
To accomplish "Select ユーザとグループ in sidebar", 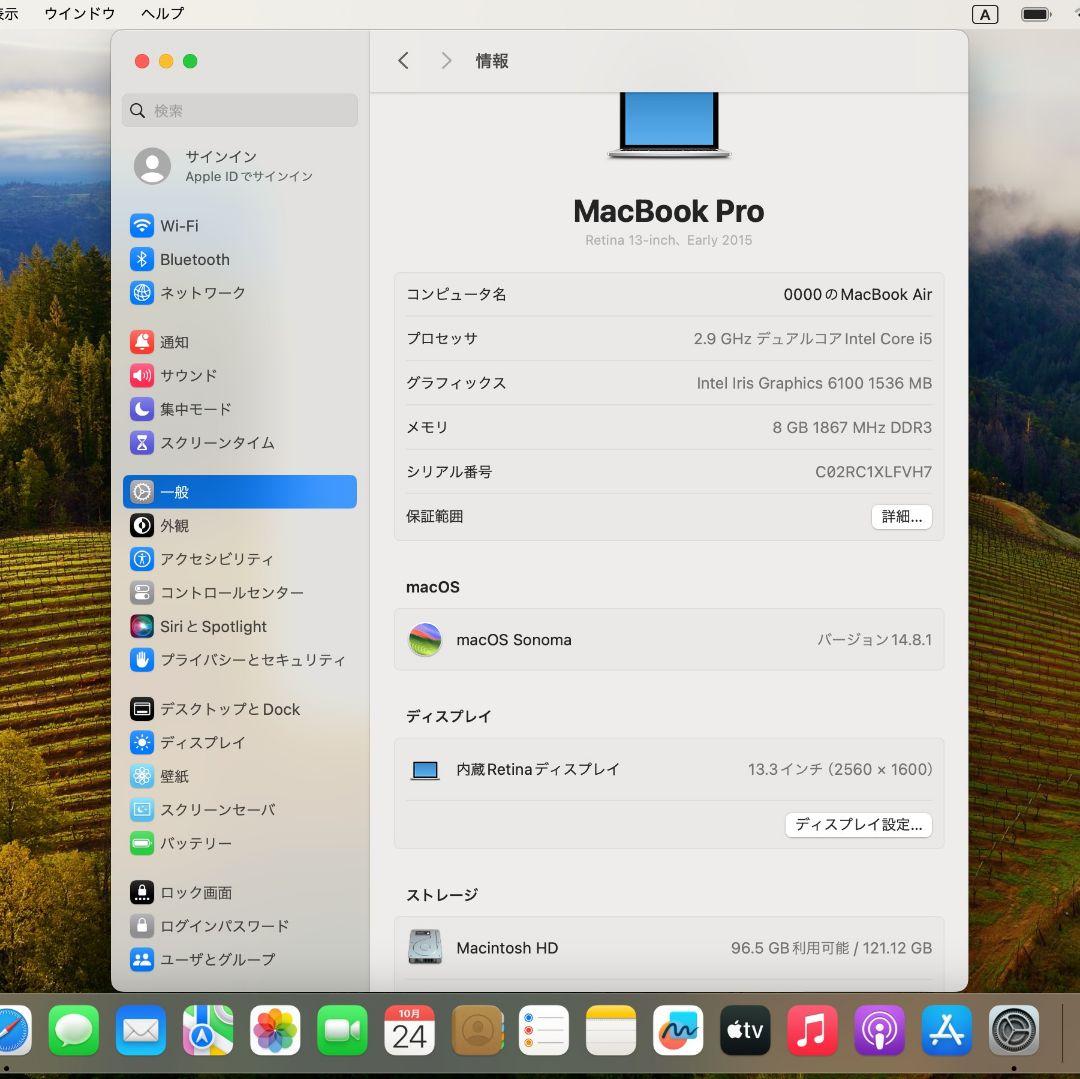I will 240,959.
